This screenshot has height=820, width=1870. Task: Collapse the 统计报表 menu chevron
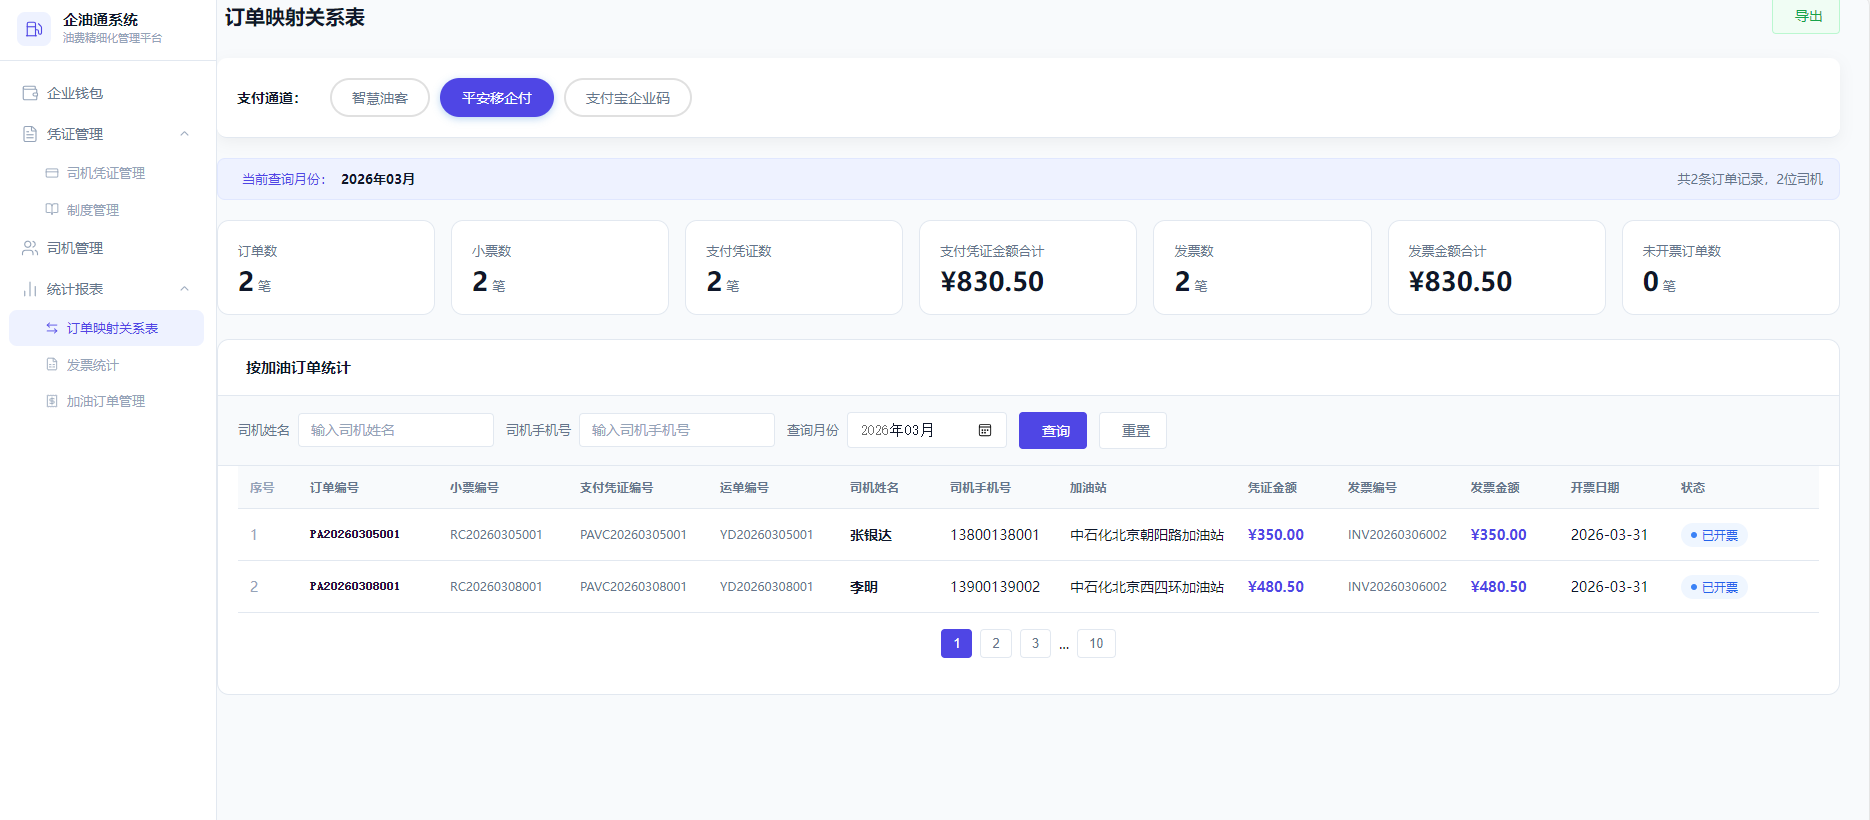pos(184,289)
